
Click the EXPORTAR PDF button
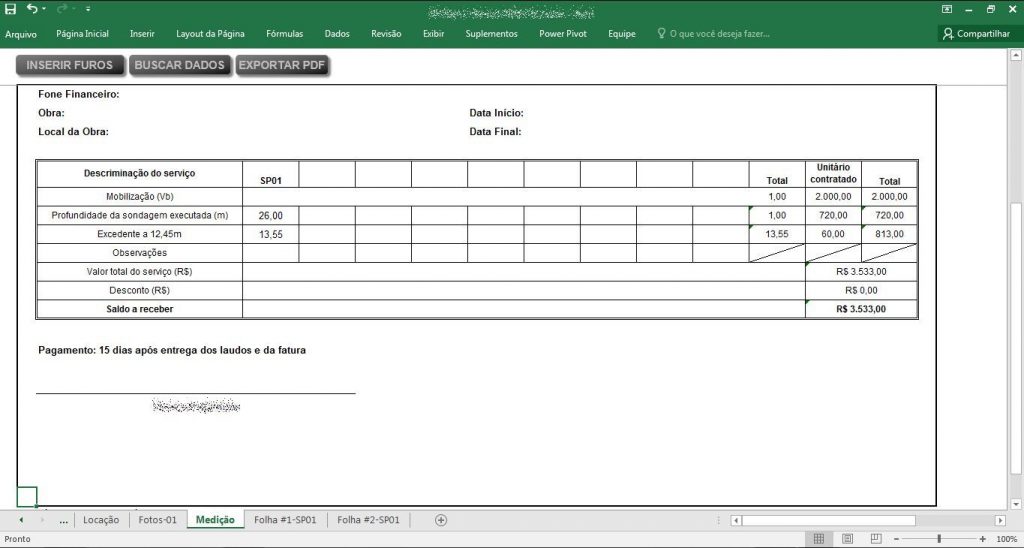coord(282,65)
